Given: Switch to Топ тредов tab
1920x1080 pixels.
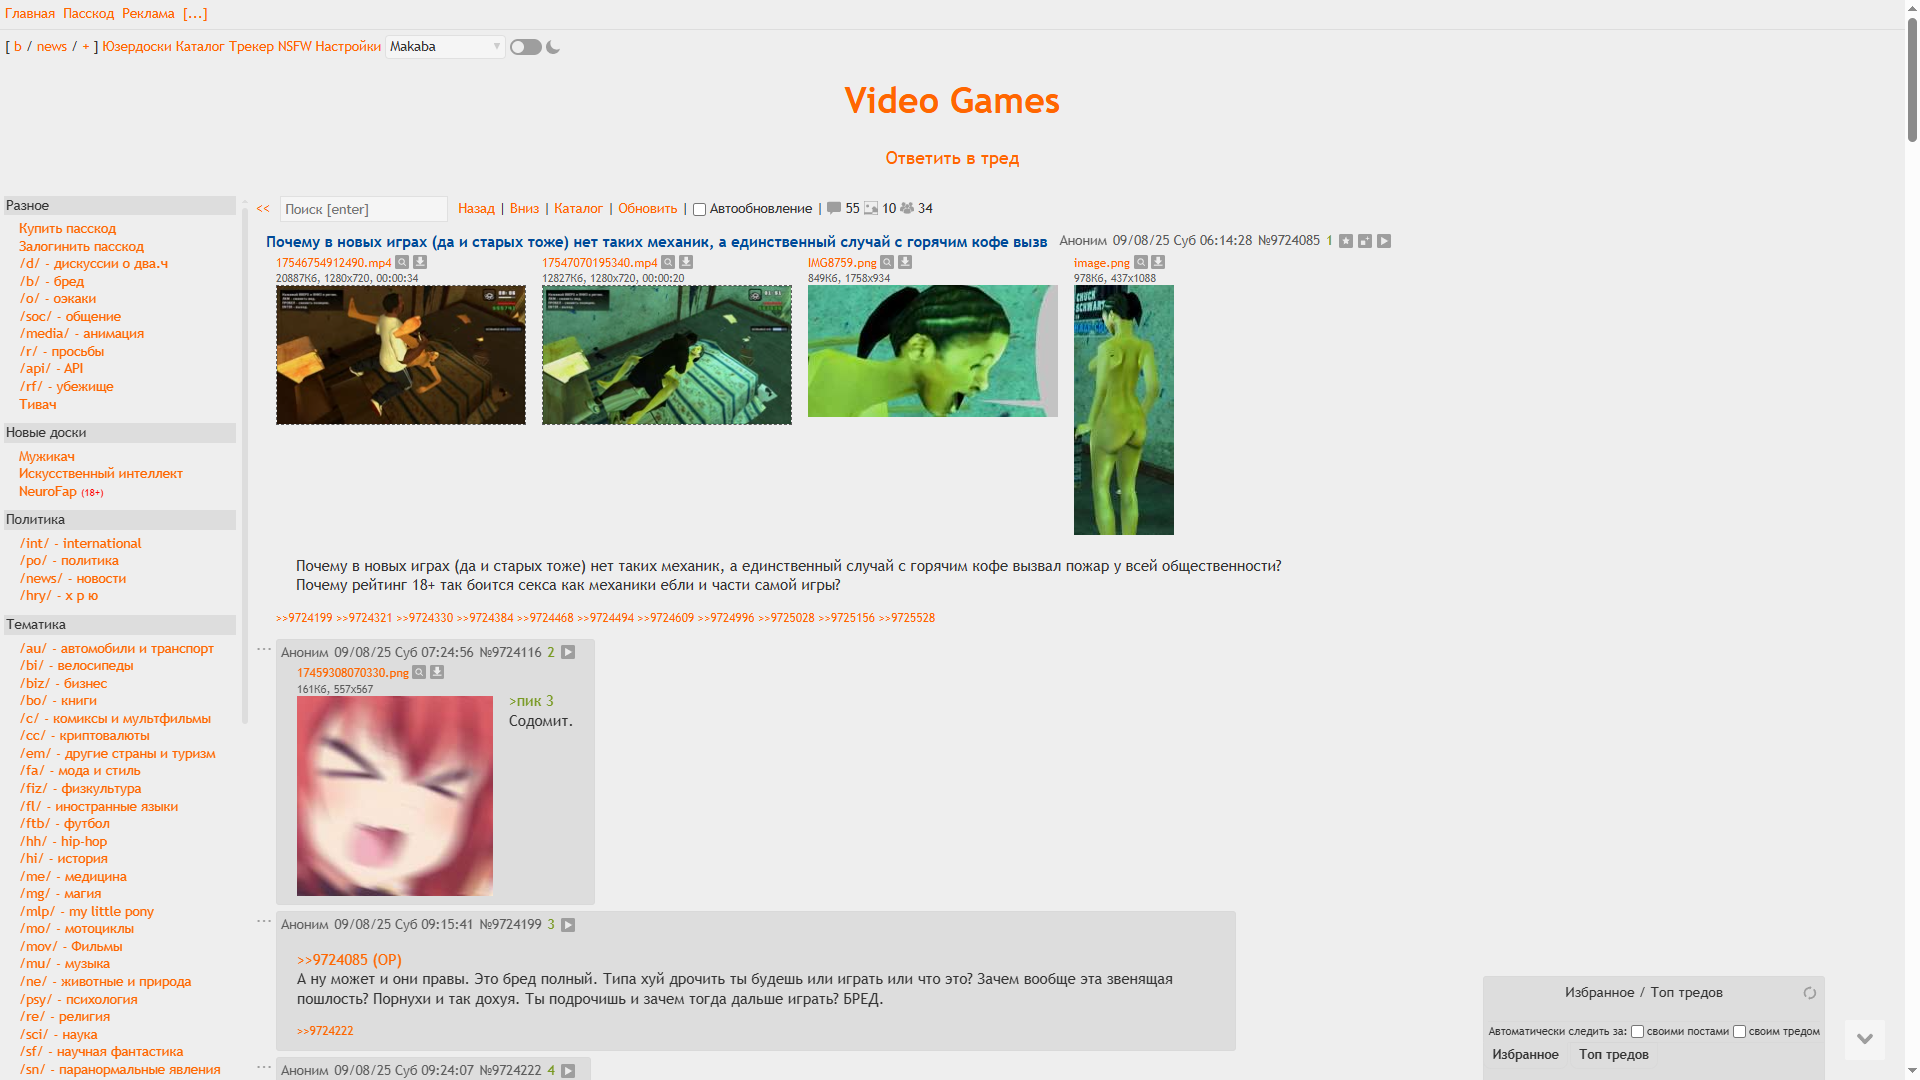Looking at the screenshot, I should (x=1613, y=1054).
